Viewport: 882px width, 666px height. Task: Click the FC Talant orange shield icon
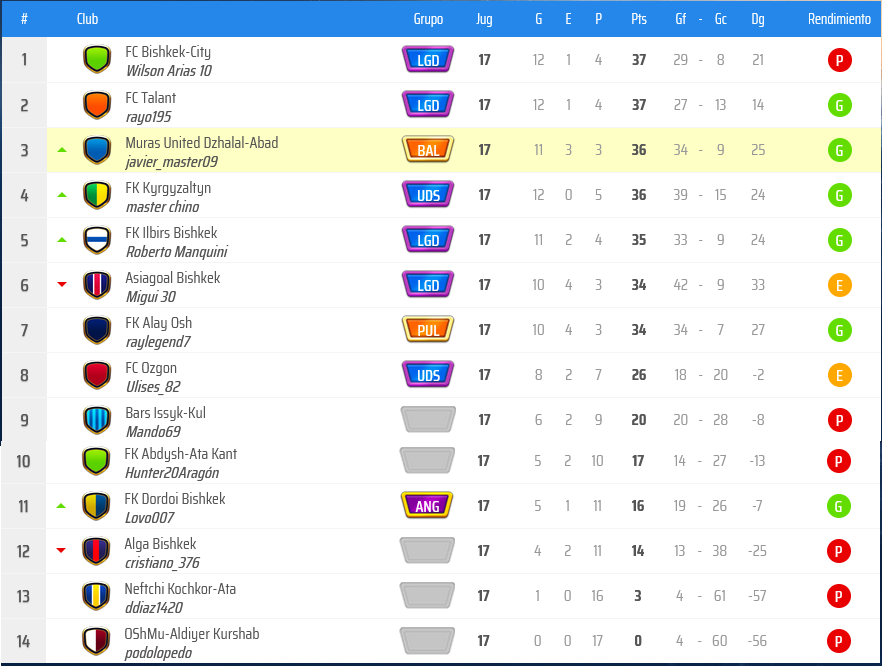(97, 105)
